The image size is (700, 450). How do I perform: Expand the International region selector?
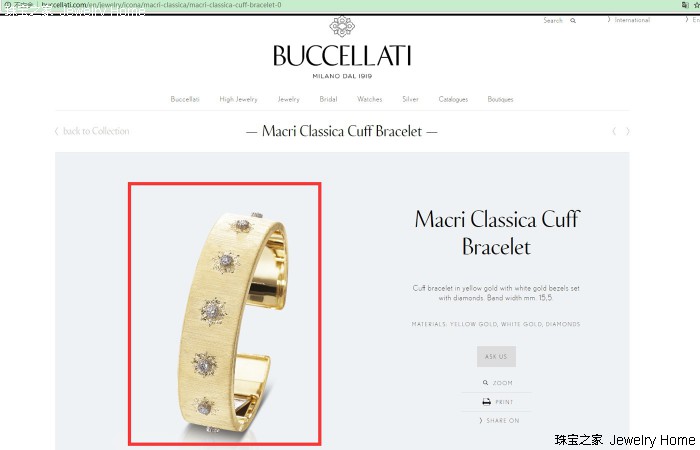click(x=629, y=20)
